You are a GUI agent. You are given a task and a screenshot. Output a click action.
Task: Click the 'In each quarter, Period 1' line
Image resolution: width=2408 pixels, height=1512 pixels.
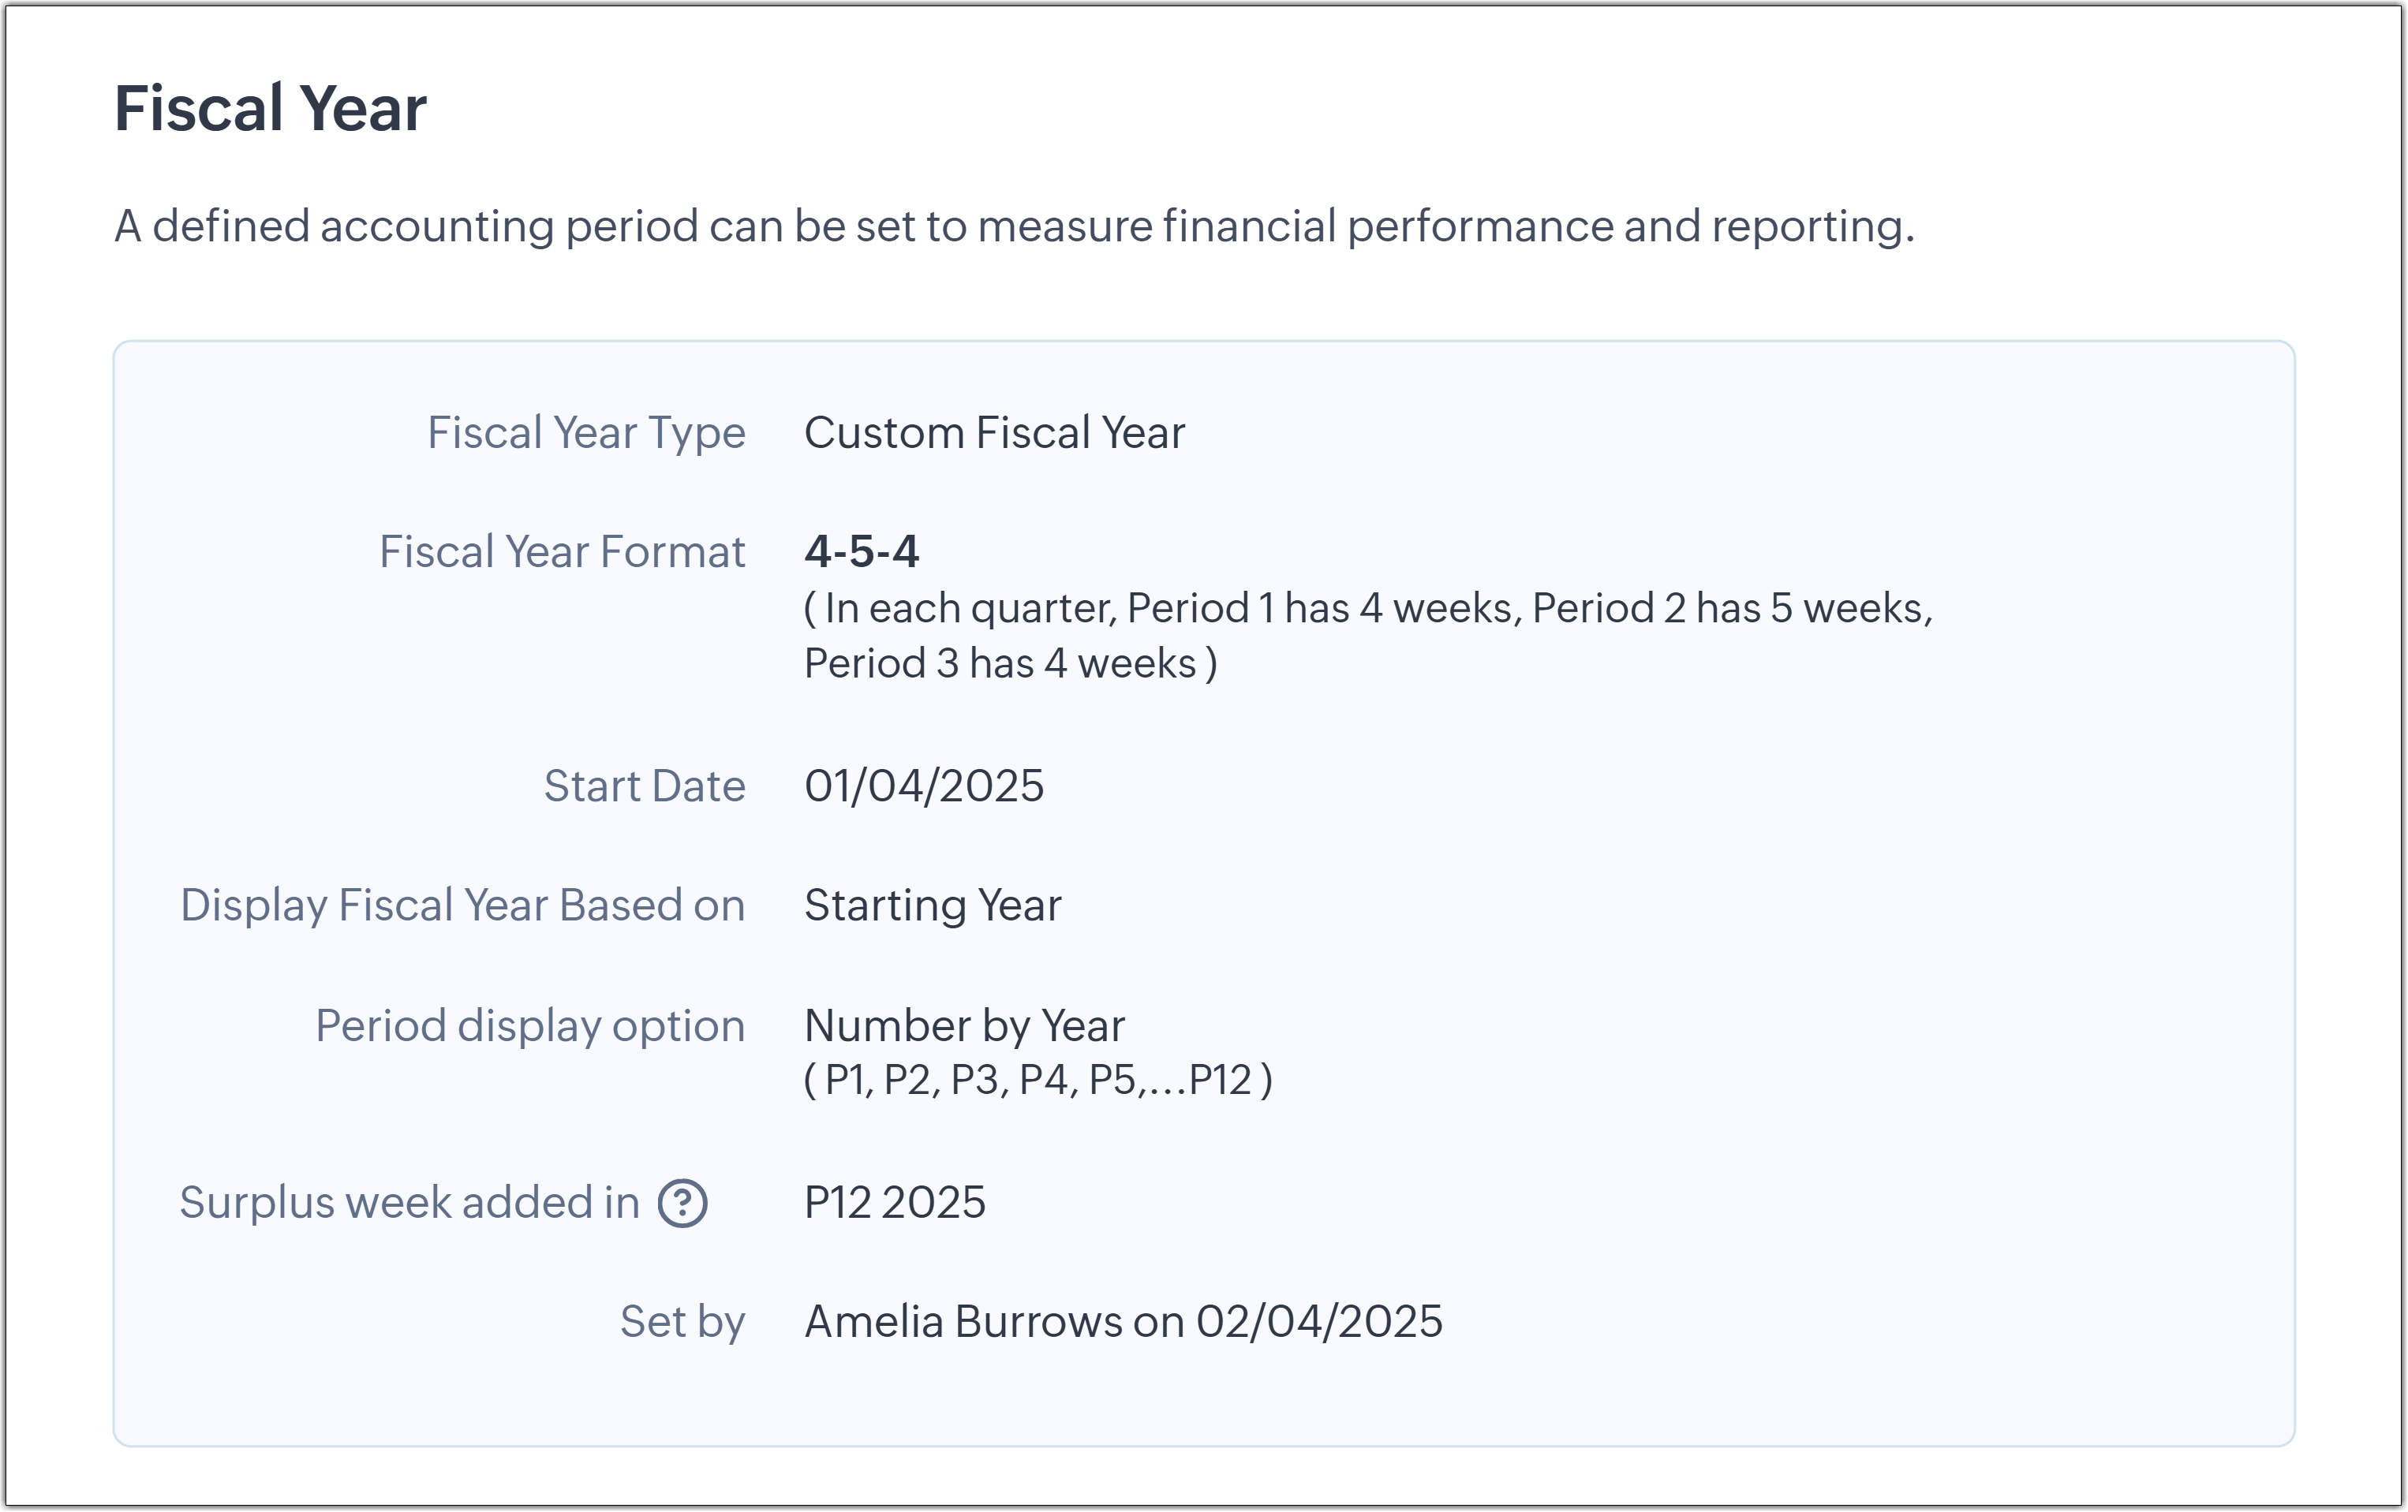pos(1367,608)
